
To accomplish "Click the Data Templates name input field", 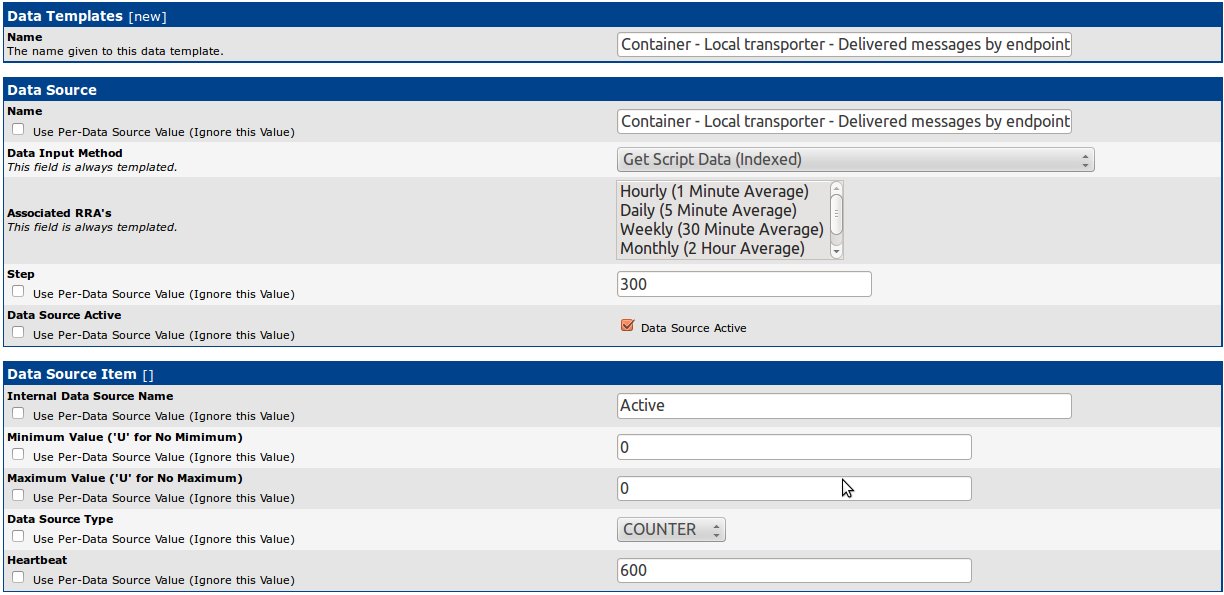I will (844, 45).
